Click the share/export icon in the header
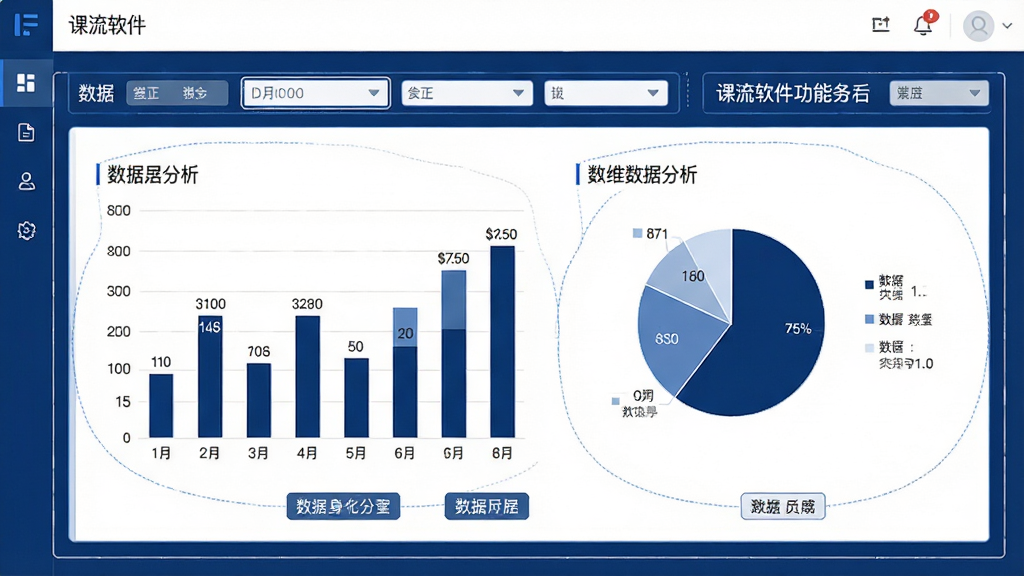Screen dimensions: 1024x576 click(x=881, y=25)
